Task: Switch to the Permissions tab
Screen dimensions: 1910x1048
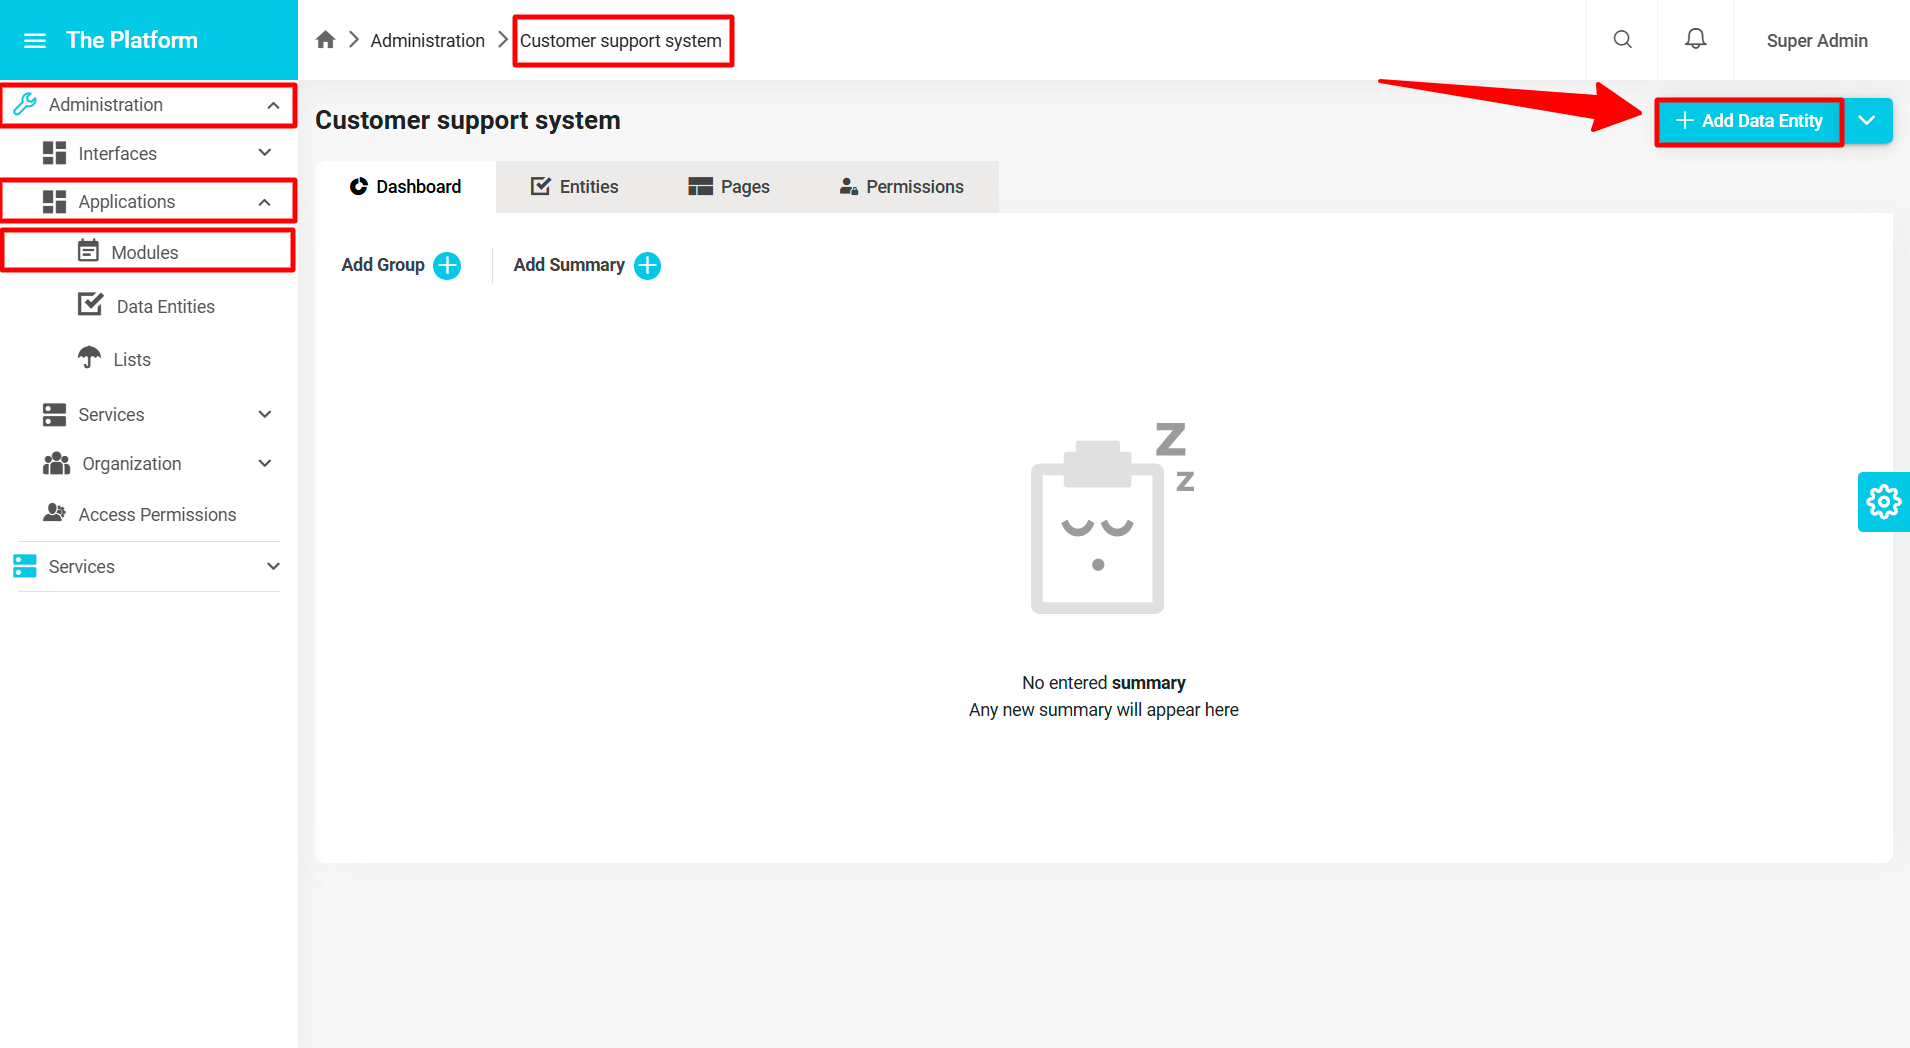Action: [x=901, y=187]
